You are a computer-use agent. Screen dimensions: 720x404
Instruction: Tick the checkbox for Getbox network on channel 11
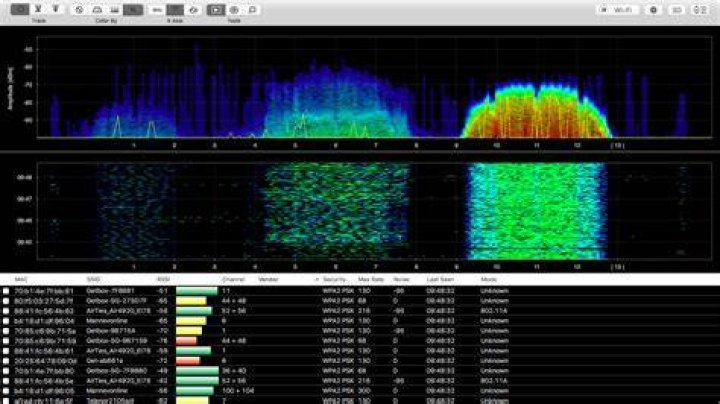[x=6, y=291]
